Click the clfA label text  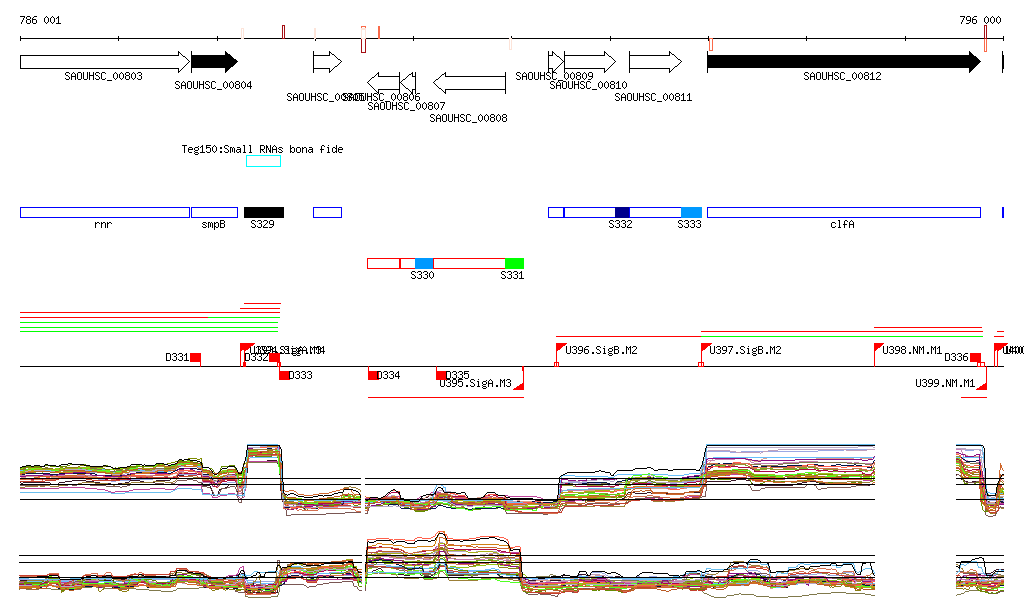point(842,224)
